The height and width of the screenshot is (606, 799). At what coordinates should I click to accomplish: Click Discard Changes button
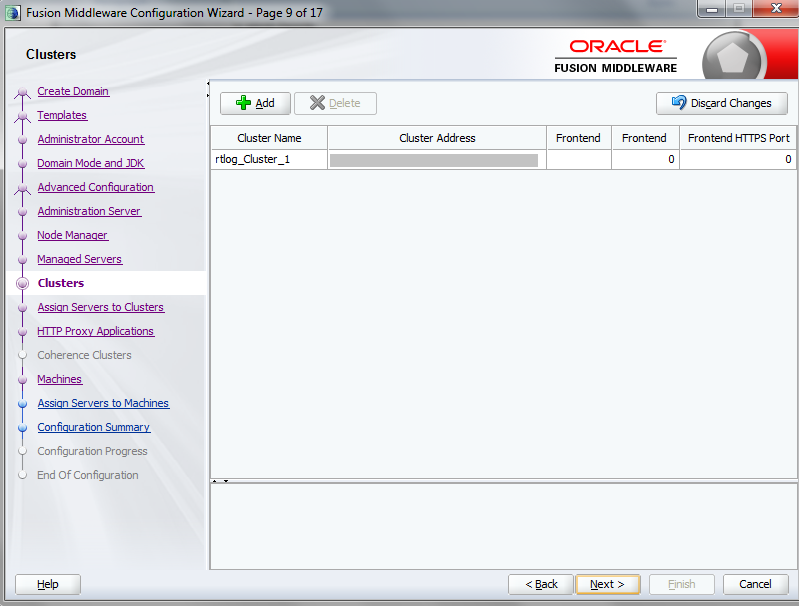click(x=722, y=103)
